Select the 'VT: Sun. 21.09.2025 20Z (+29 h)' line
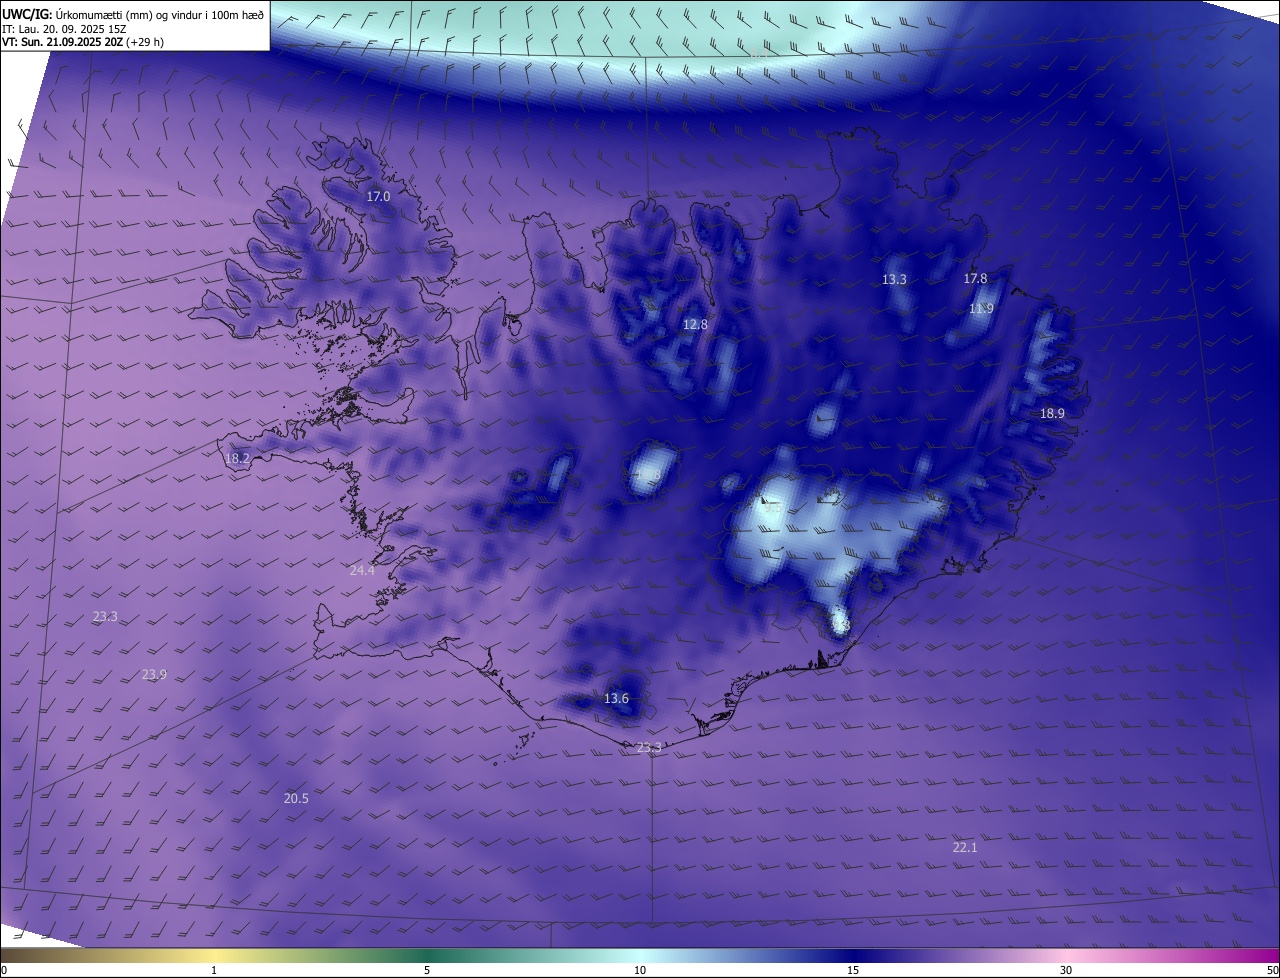The height and width of the screenshot is (978, 1280). pos(83,42)
